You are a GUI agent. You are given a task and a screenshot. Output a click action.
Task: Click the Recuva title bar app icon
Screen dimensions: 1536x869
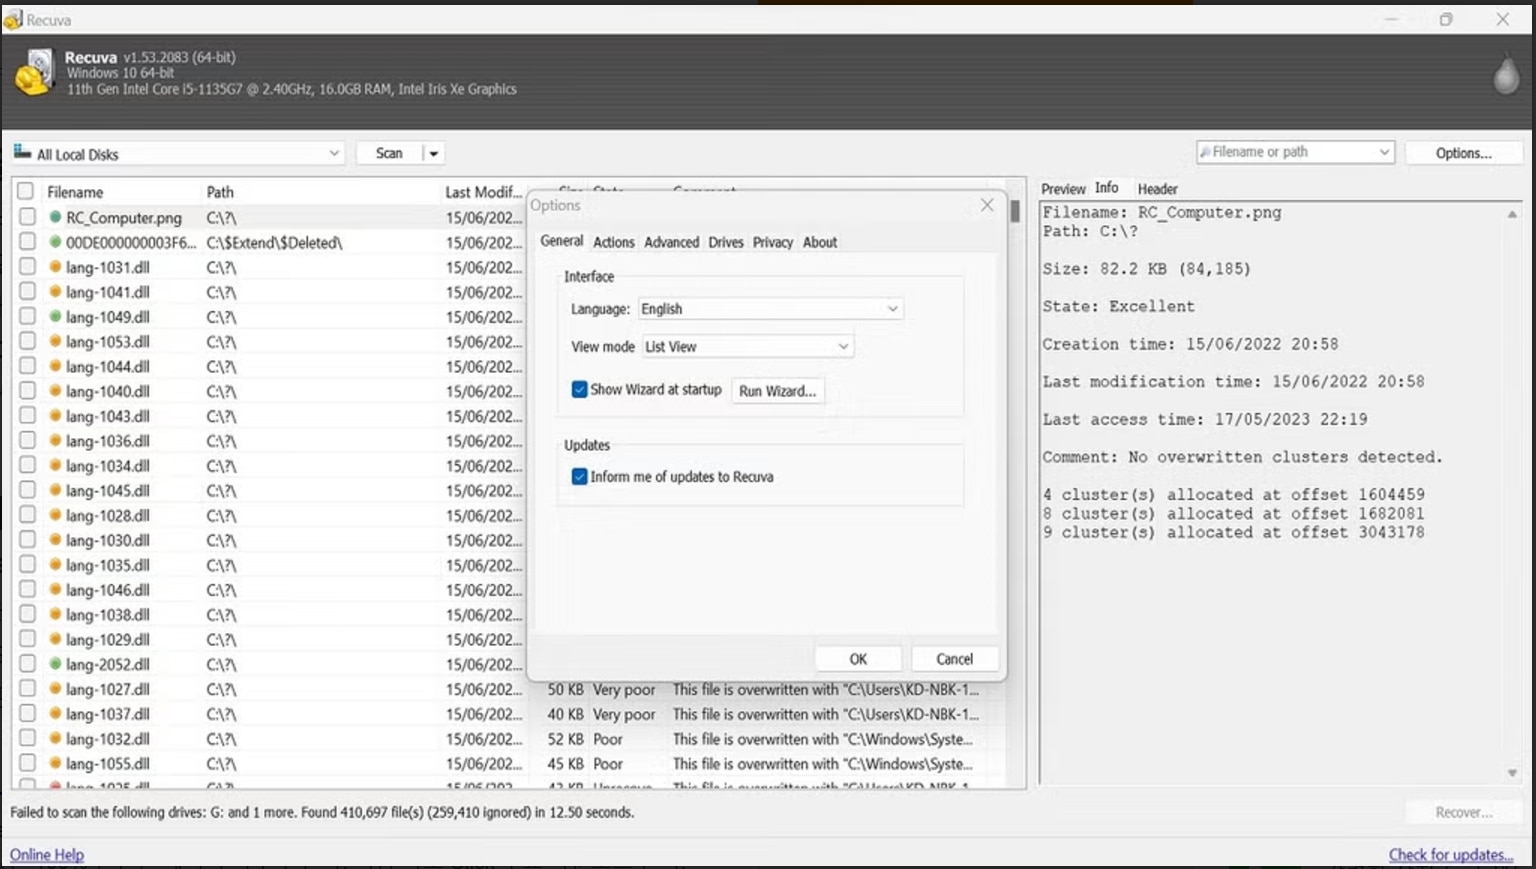(x=13, y=19)
